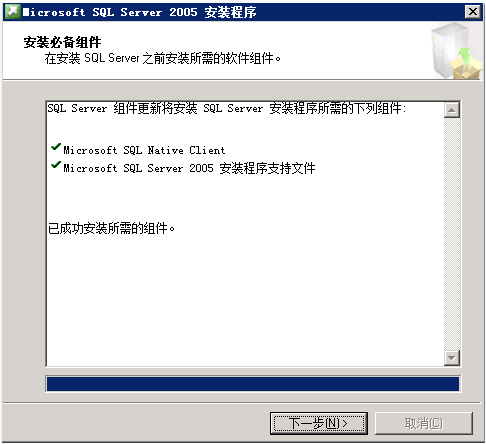The image size is (486, 444).
Task: Click the subtitle 在安装 SQL Server 之前安装所需的软件组件
Action: (x=163, y=58)
